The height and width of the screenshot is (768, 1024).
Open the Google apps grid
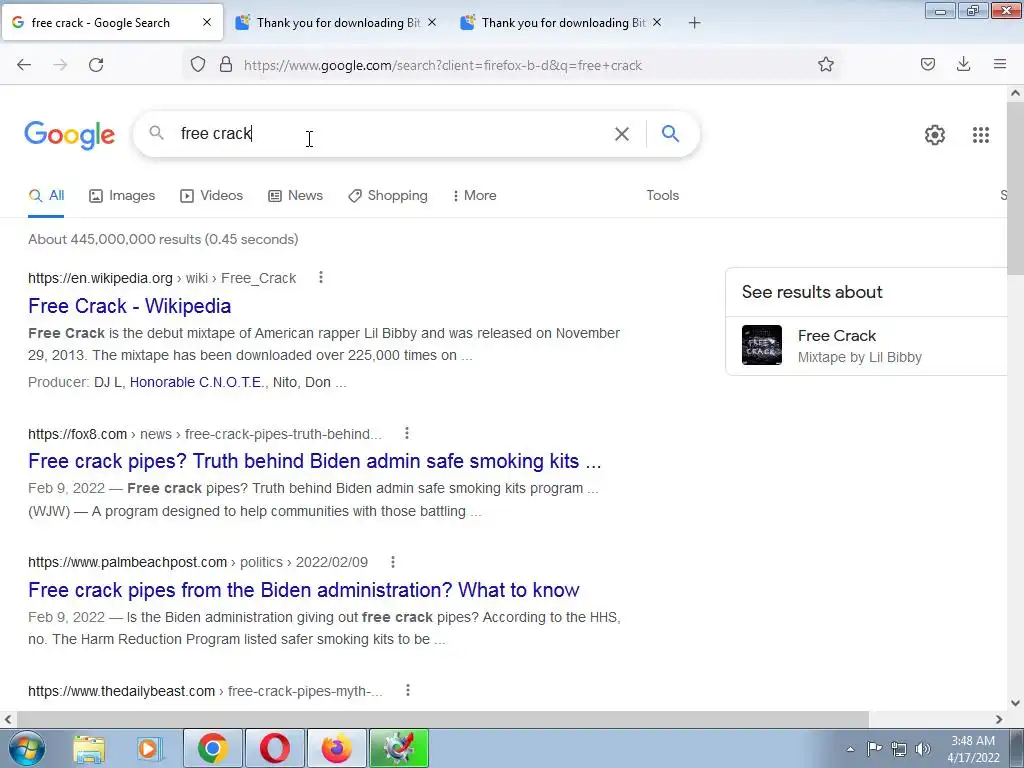(x=980, y=135)
